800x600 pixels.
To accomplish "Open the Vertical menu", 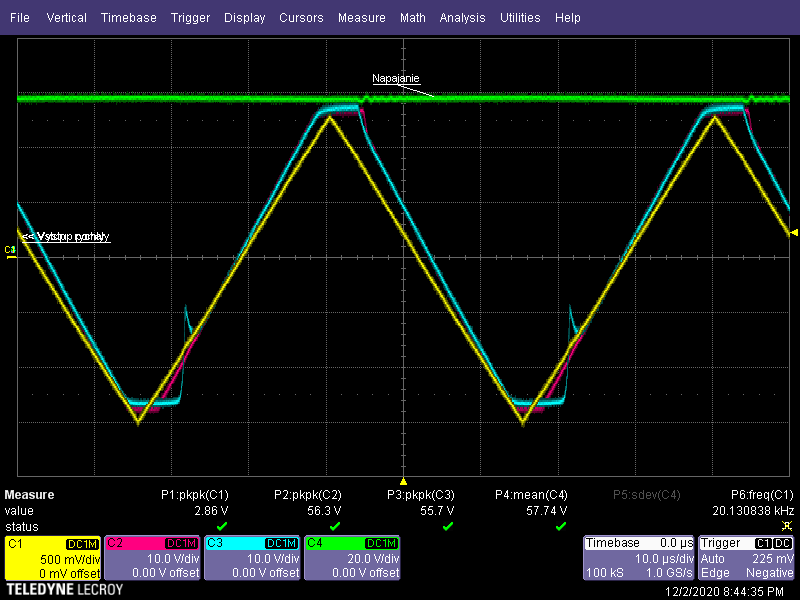I will point(66,18).
